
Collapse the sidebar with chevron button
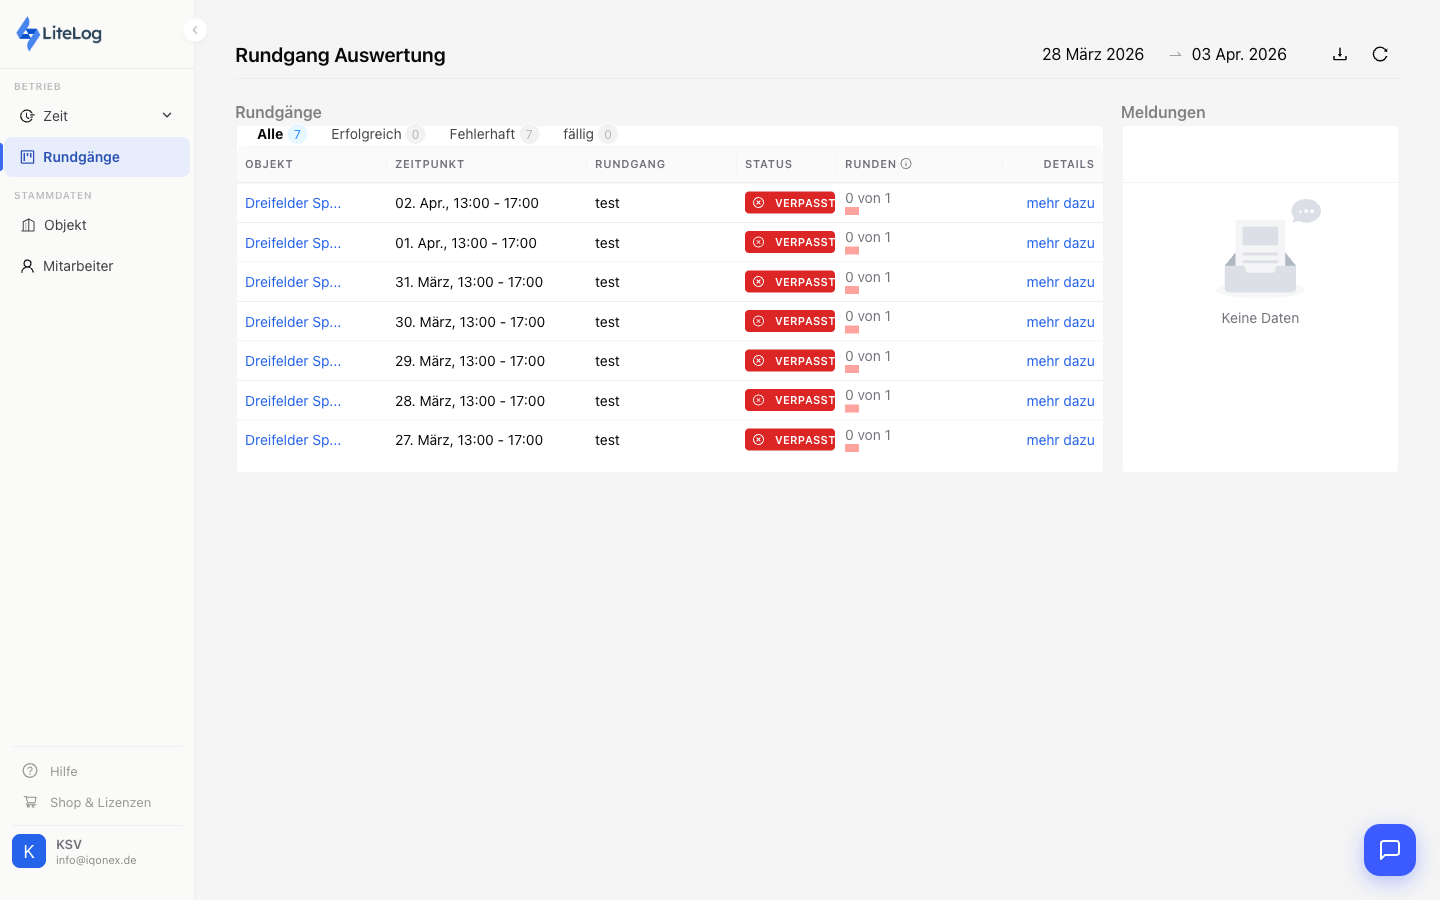(x=195, y=30)
